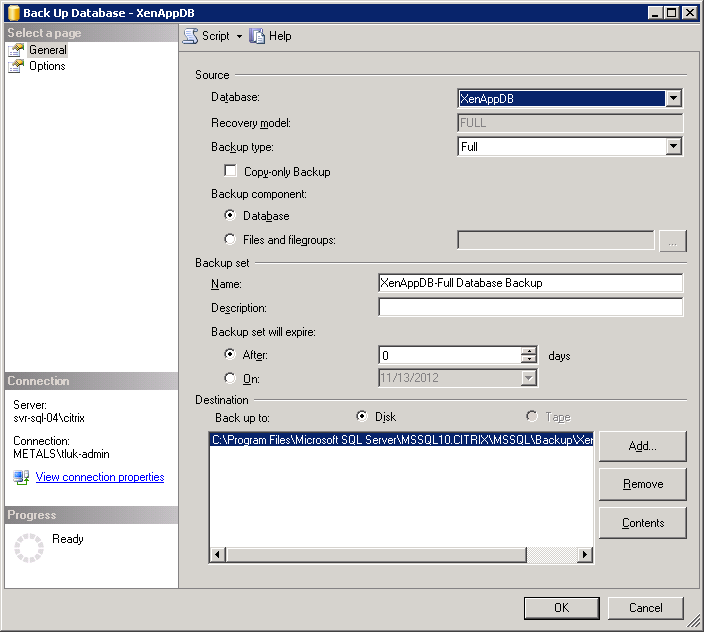This screenshot has height=632, width=704.
Task: Click the Remove destination button
Action: click(642, 484)
